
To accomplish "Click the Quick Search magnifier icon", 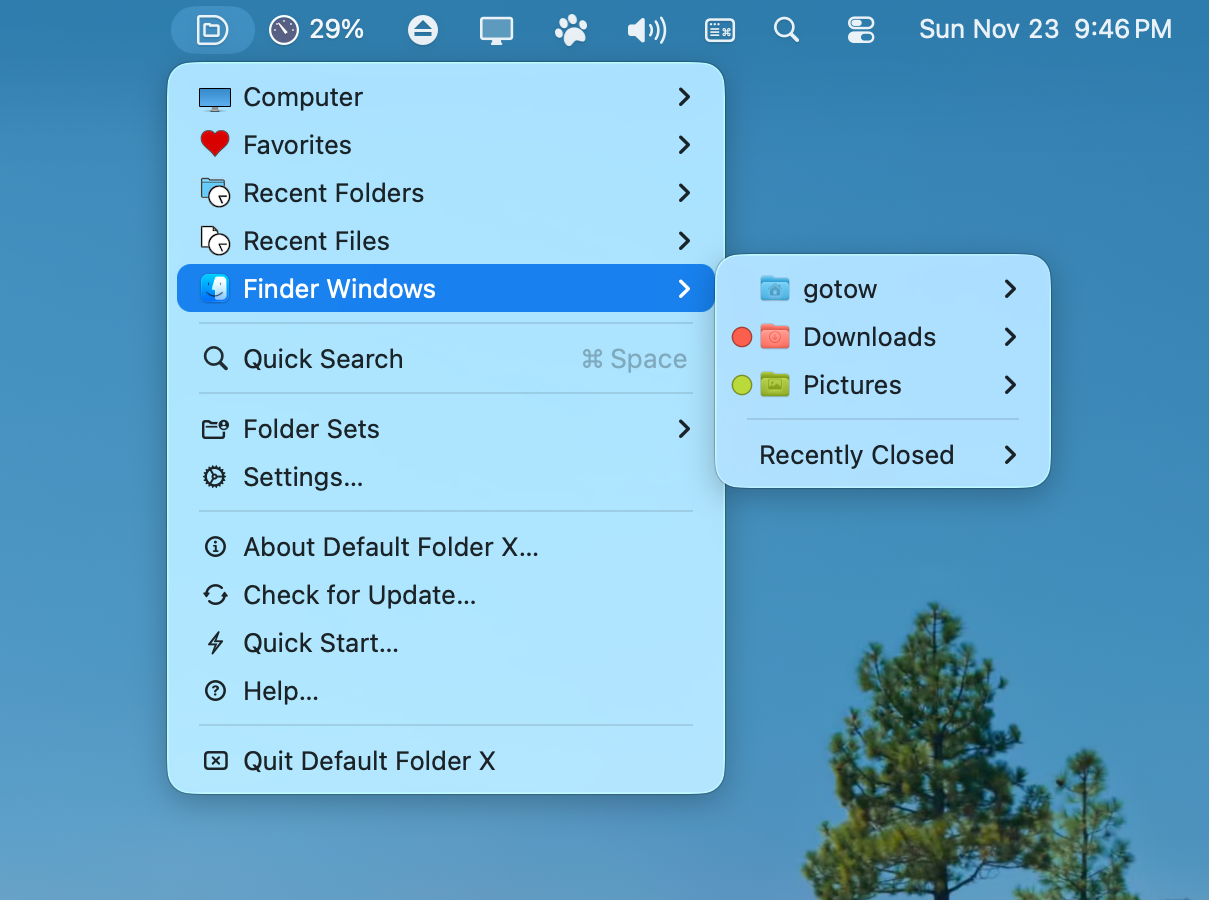I will [x=215, y=359].
